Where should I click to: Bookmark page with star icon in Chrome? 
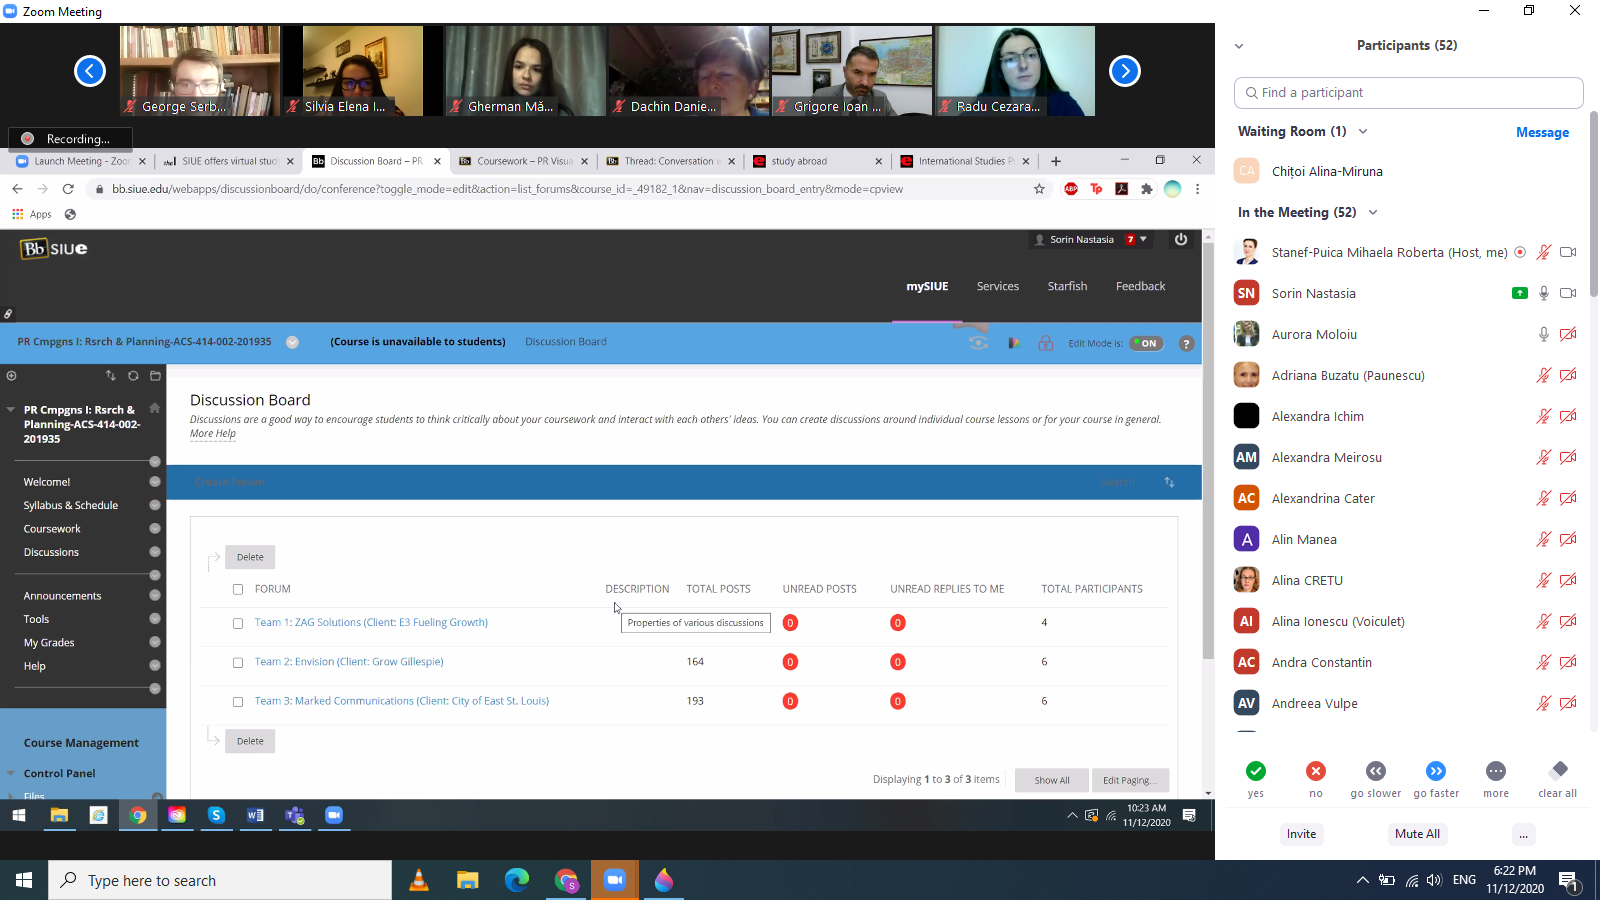coord(1039,189)
